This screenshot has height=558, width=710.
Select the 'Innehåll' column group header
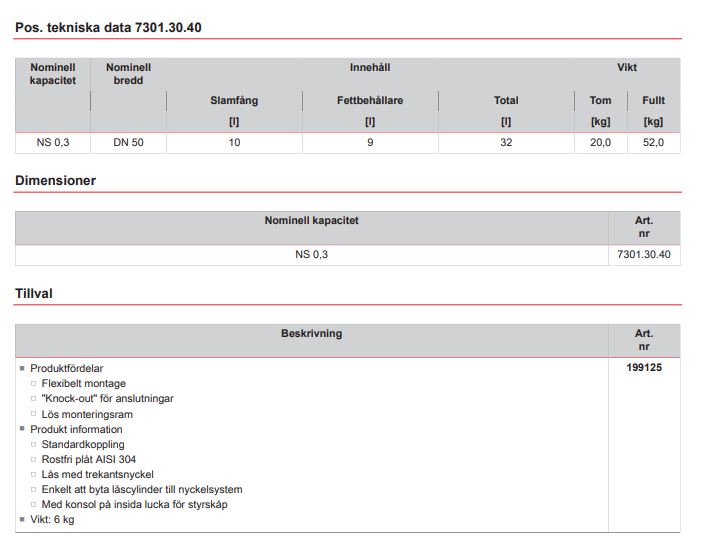(x=369, y=68)
